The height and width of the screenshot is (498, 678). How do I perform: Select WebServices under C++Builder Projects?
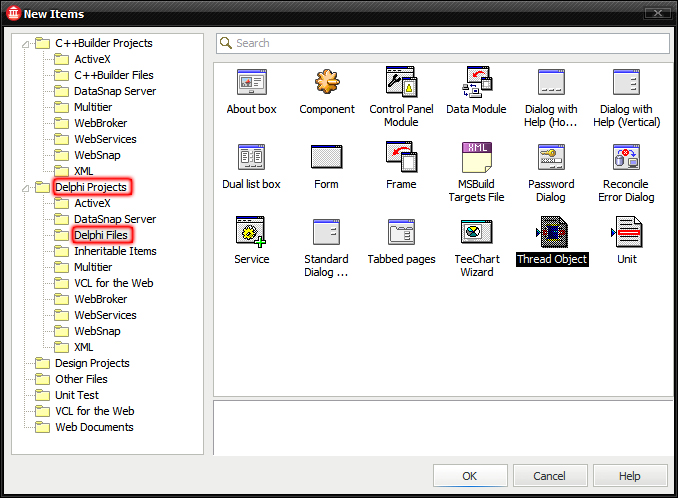pos(105,139)
